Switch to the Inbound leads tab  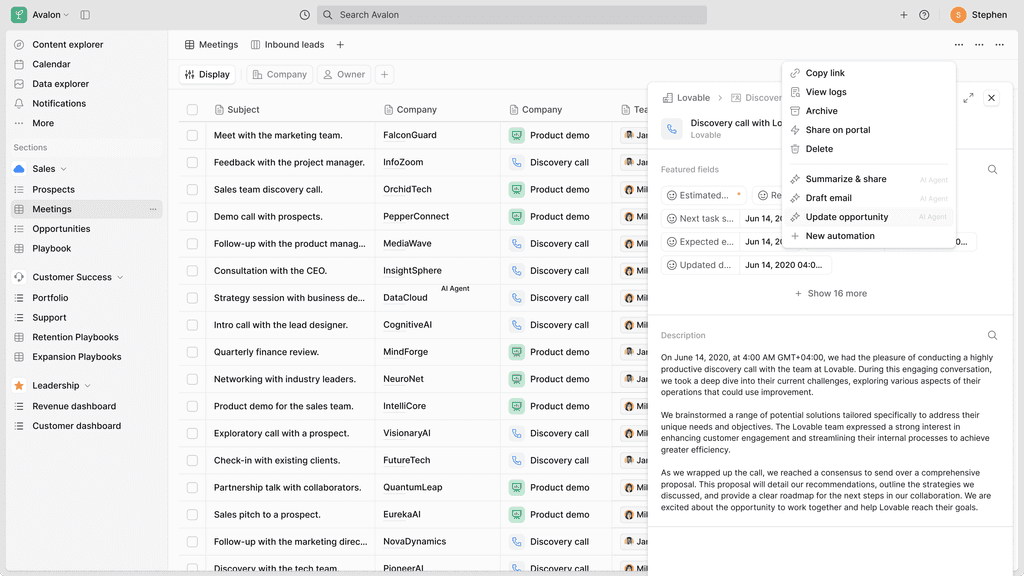(x=295, y=44)
